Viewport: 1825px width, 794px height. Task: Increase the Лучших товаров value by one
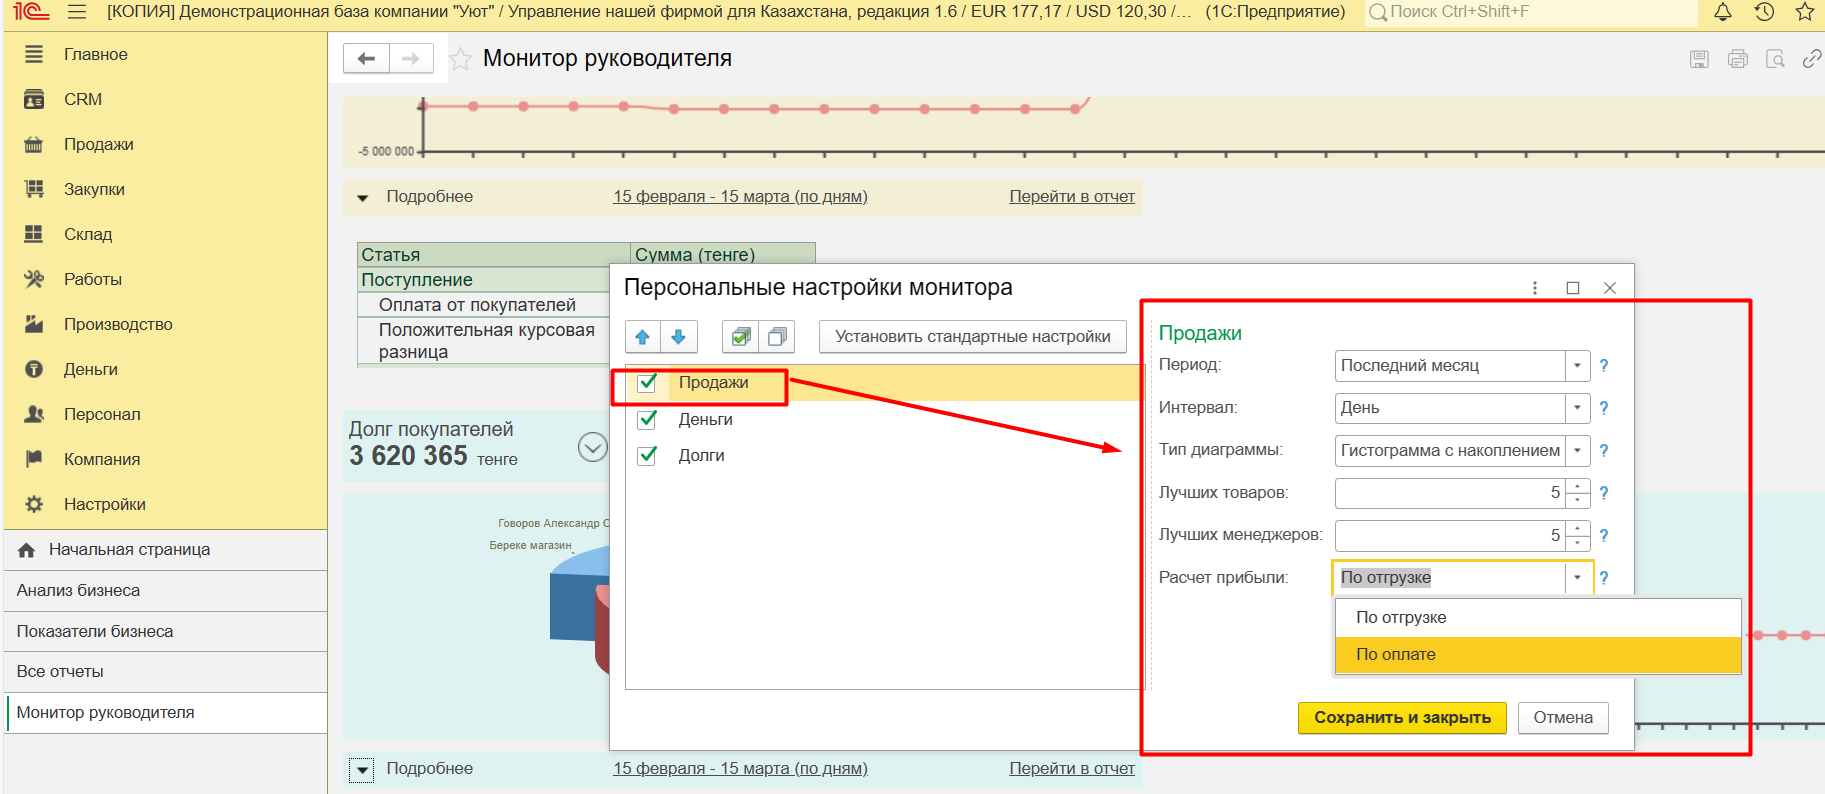[x=1578, y=486]
